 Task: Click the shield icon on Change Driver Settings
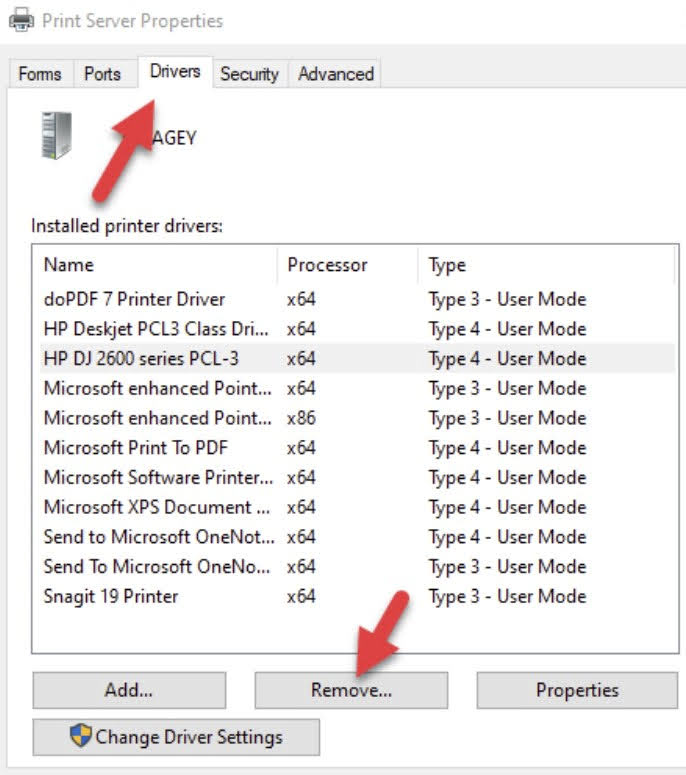[80, 736]
